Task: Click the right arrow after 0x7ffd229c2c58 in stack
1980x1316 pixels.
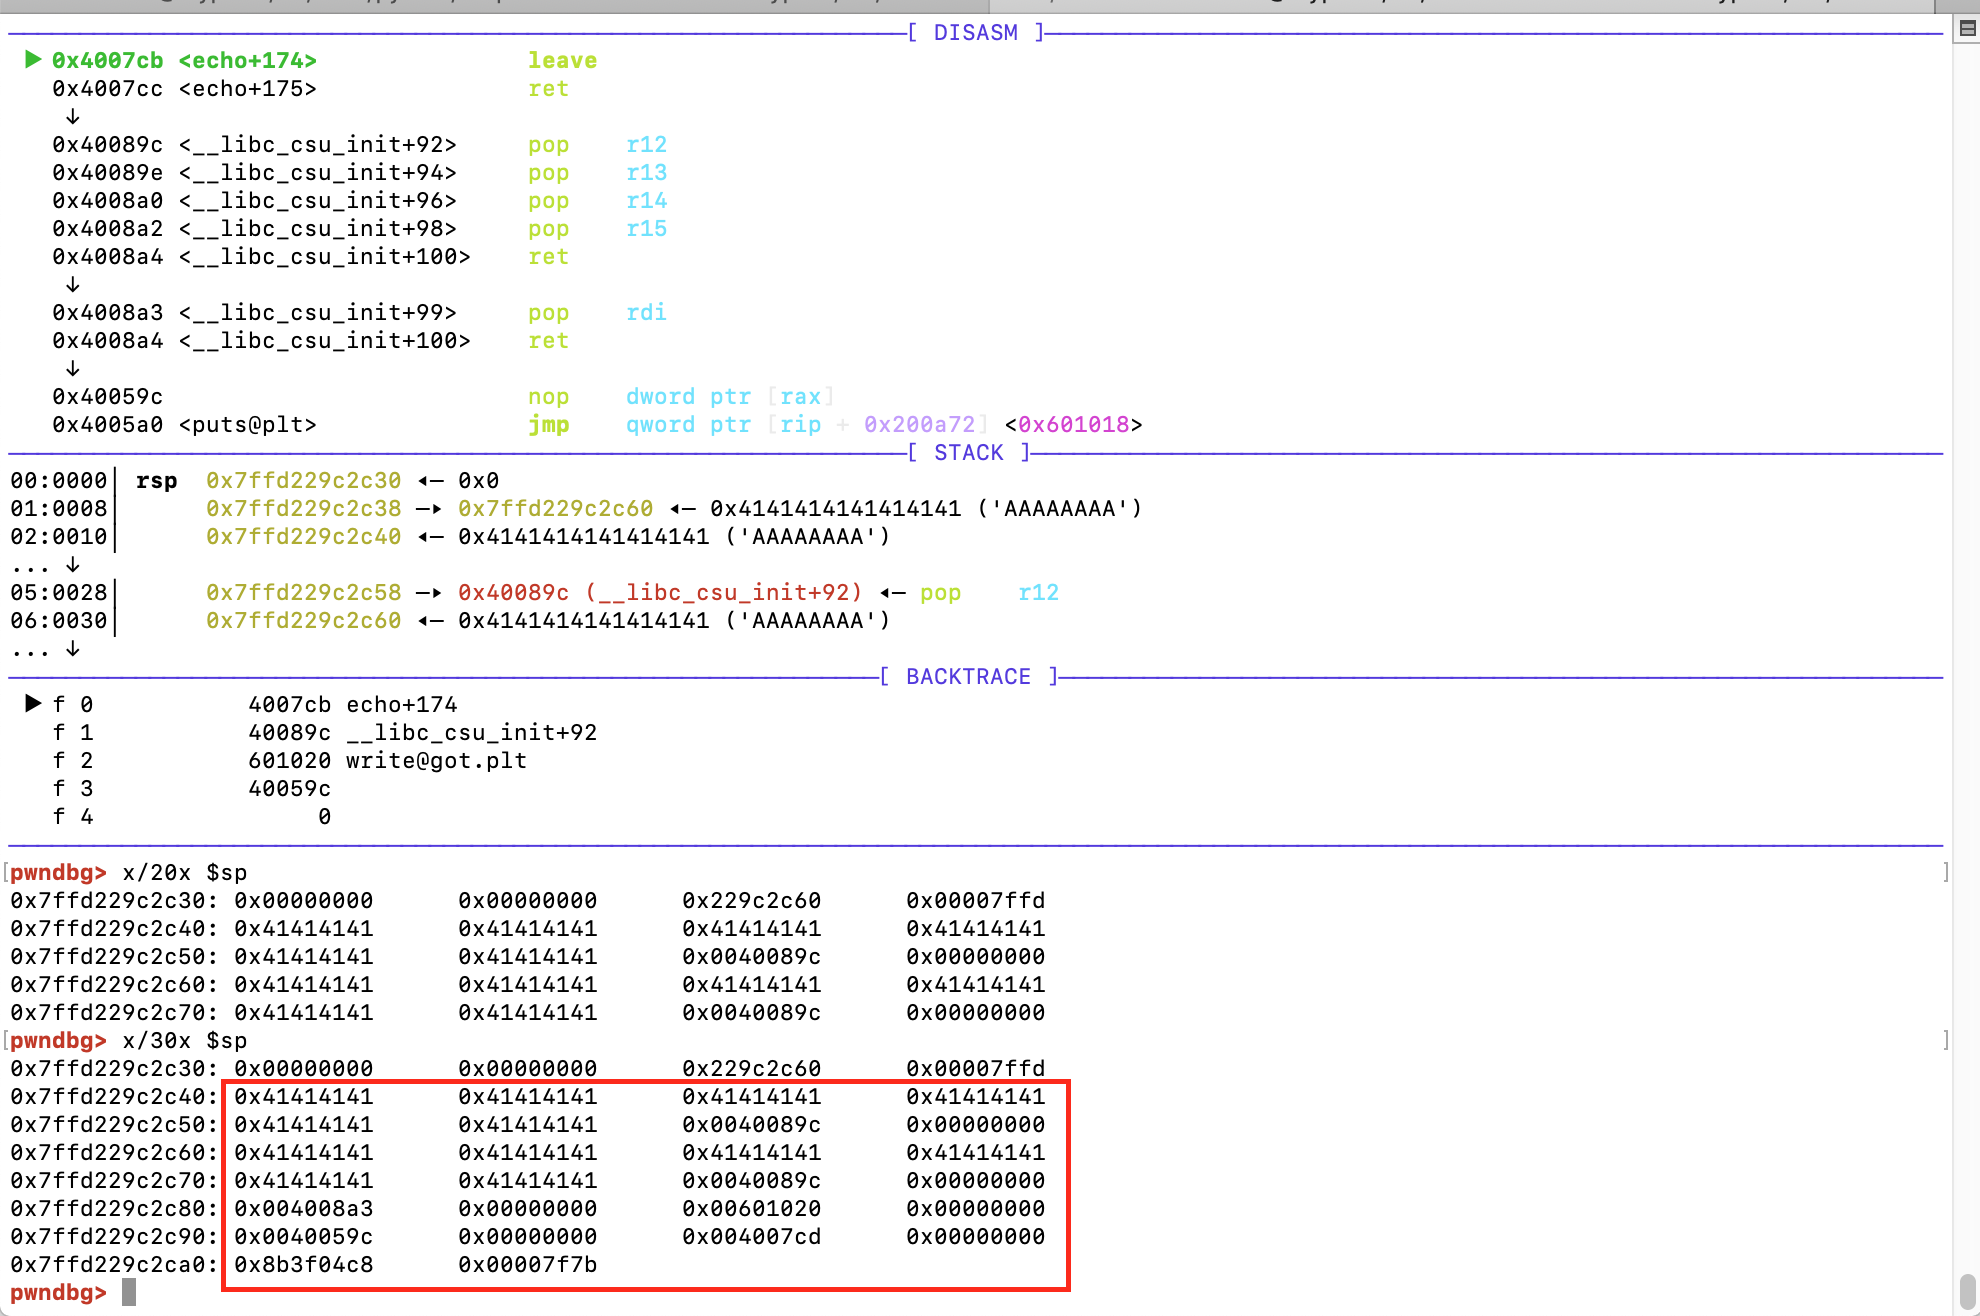Action: [x=429, y=593]
